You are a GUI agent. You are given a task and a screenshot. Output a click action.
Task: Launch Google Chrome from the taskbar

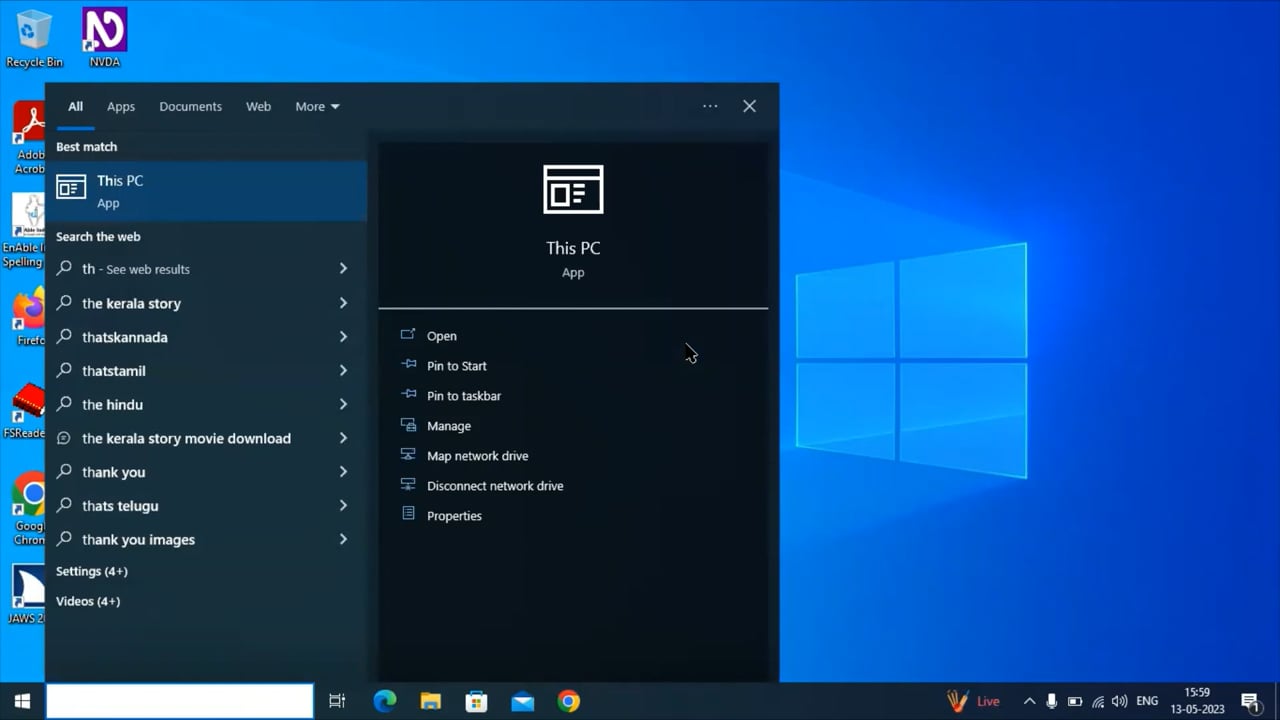568,701
